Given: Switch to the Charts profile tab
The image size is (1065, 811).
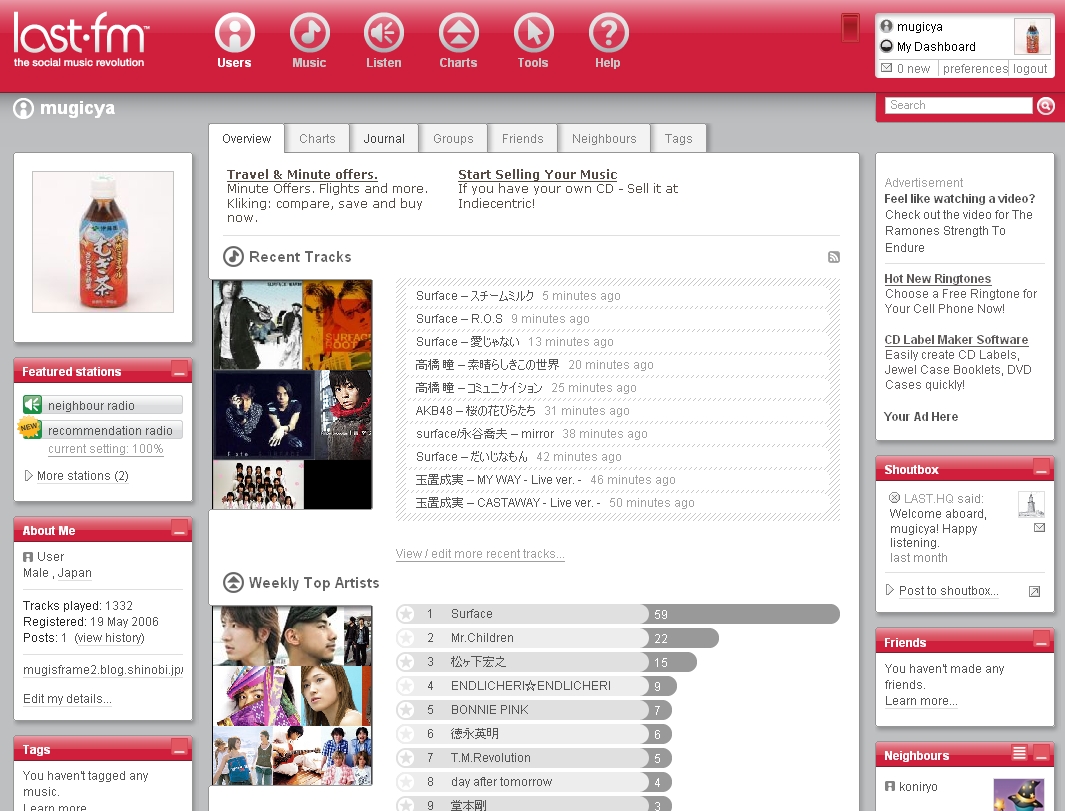Looking at the screenshot, I should coord(317,139).
